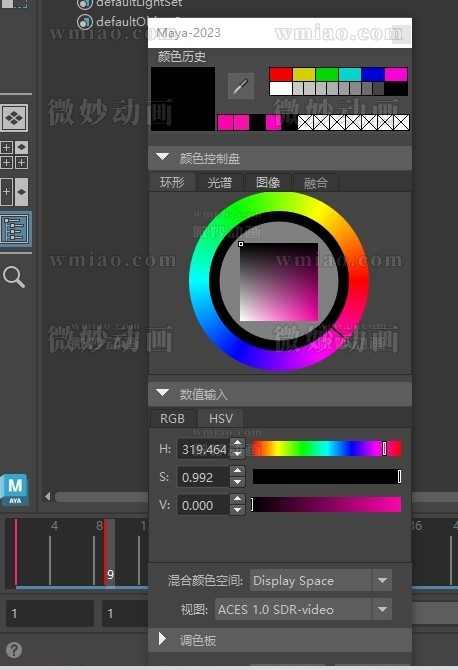Select the defaultObjectSet node icon
Viewport: 458px width, 670px height.
click(x=85, y=21)
